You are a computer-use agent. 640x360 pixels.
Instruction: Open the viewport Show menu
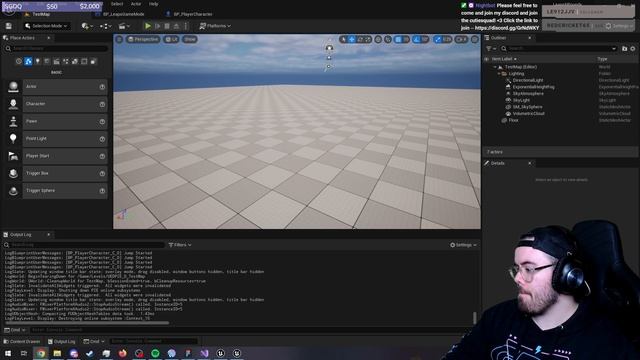pyautogui.click(x=190, y=39)
